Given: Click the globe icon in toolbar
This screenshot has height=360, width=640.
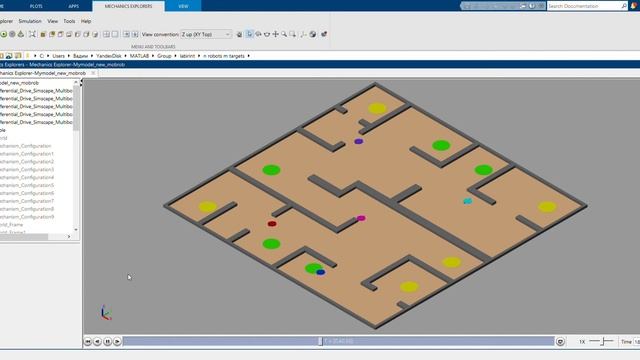Looking at the screenshot, I should [x=313, y=34].
